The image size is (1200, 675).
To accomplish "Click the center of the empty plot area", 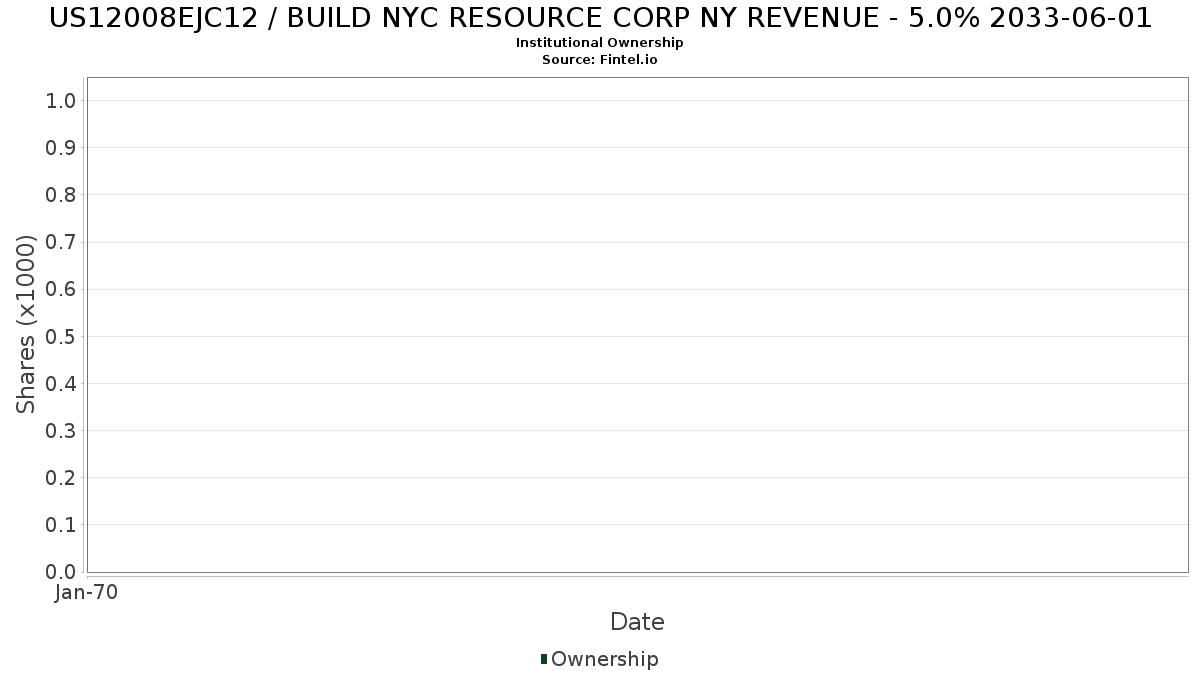I will click(637, 324).
